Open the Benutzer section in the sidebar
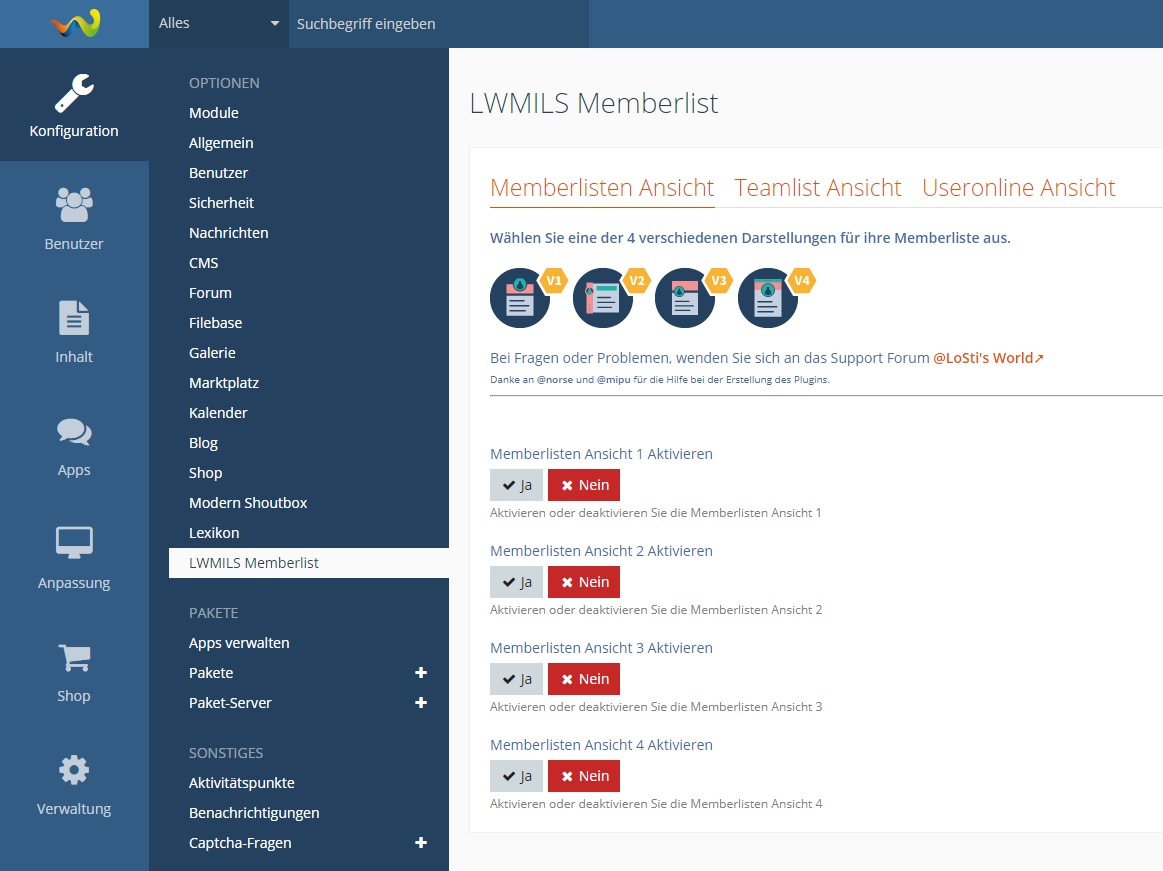Viewport: 1163px width, 871px height. [74, 218]
